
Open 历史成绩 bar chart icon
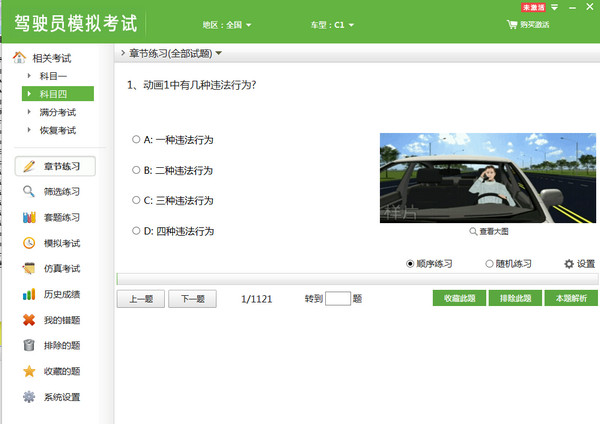pos(29,294)
